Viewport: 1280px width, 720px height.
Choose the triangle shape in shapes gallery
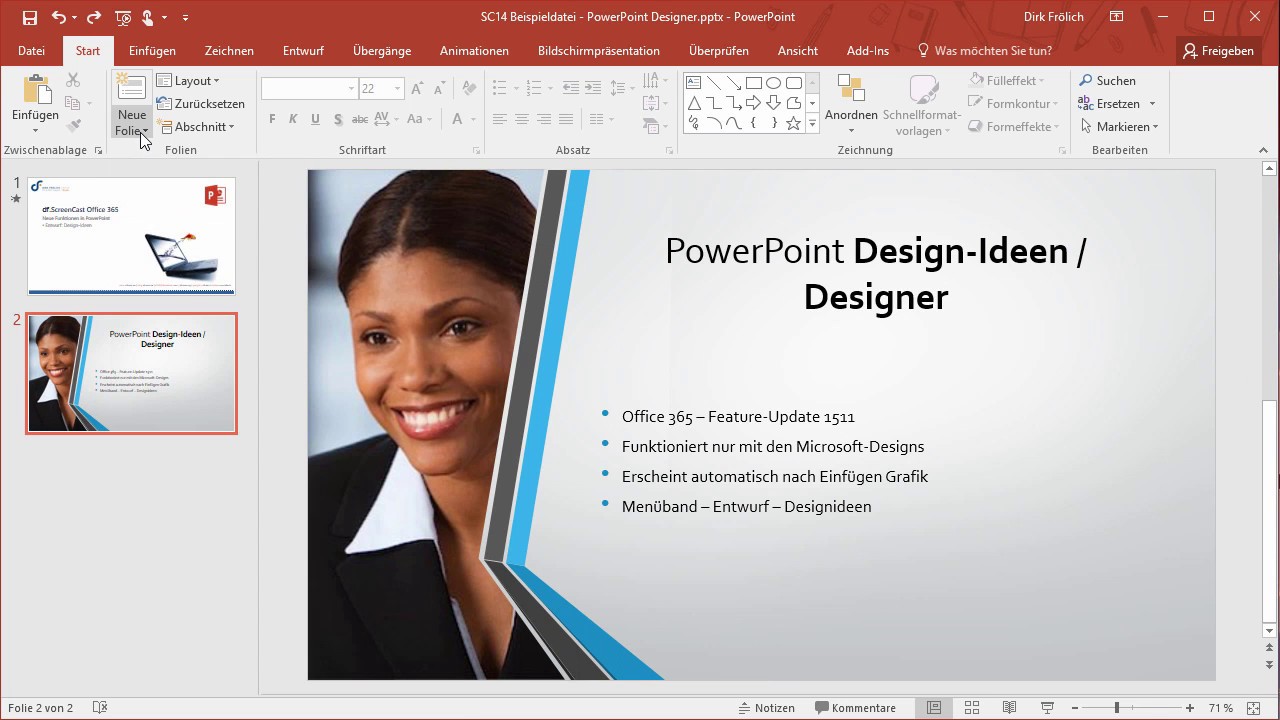(694, 103)
